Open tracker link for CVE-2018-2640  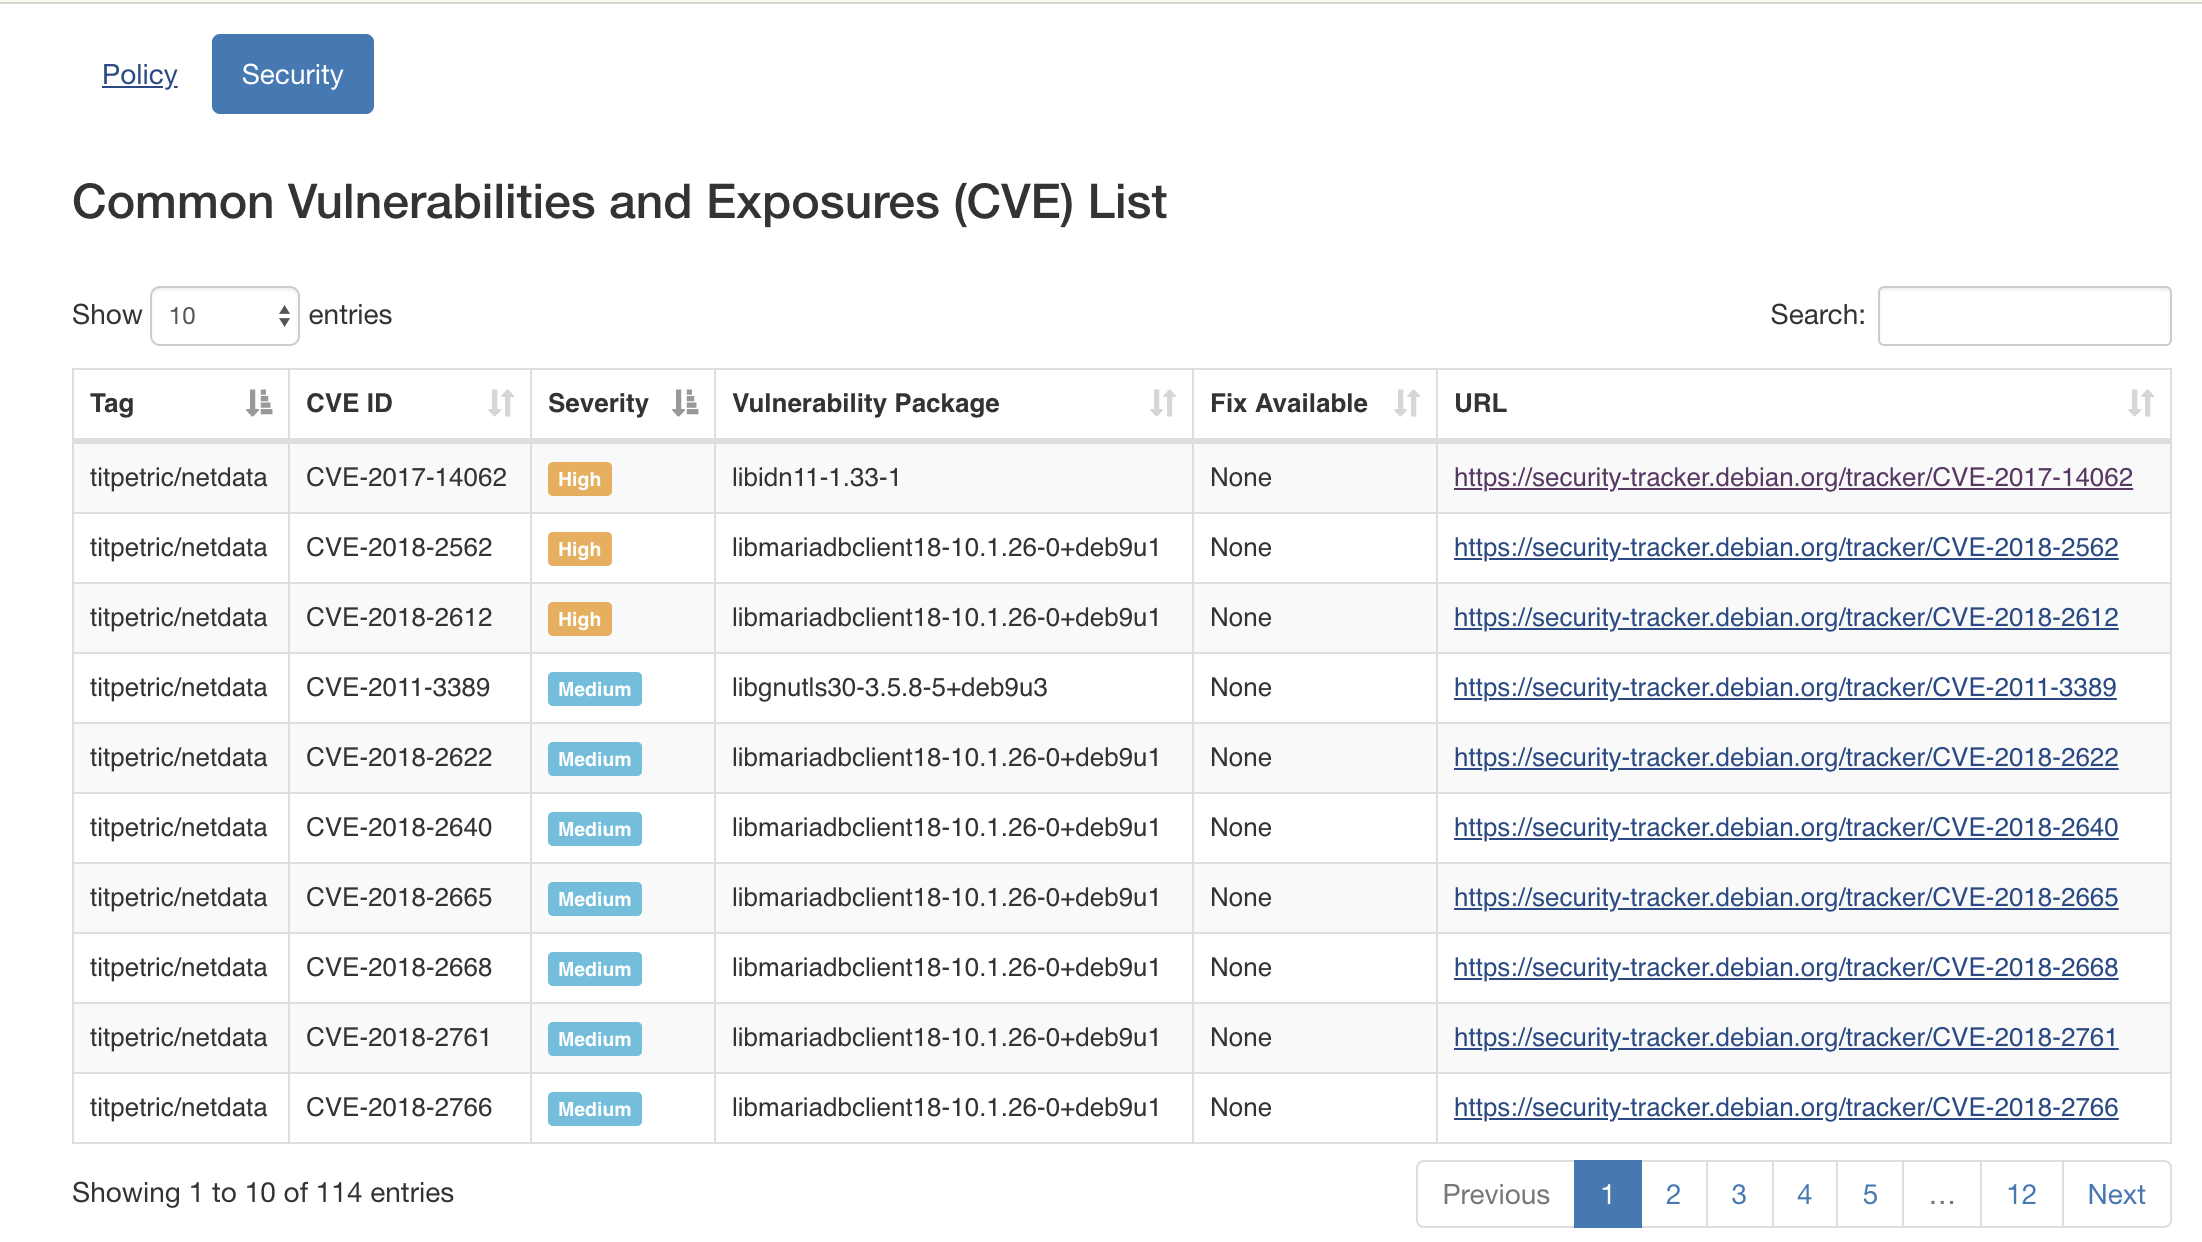(x=1786, y=828)
